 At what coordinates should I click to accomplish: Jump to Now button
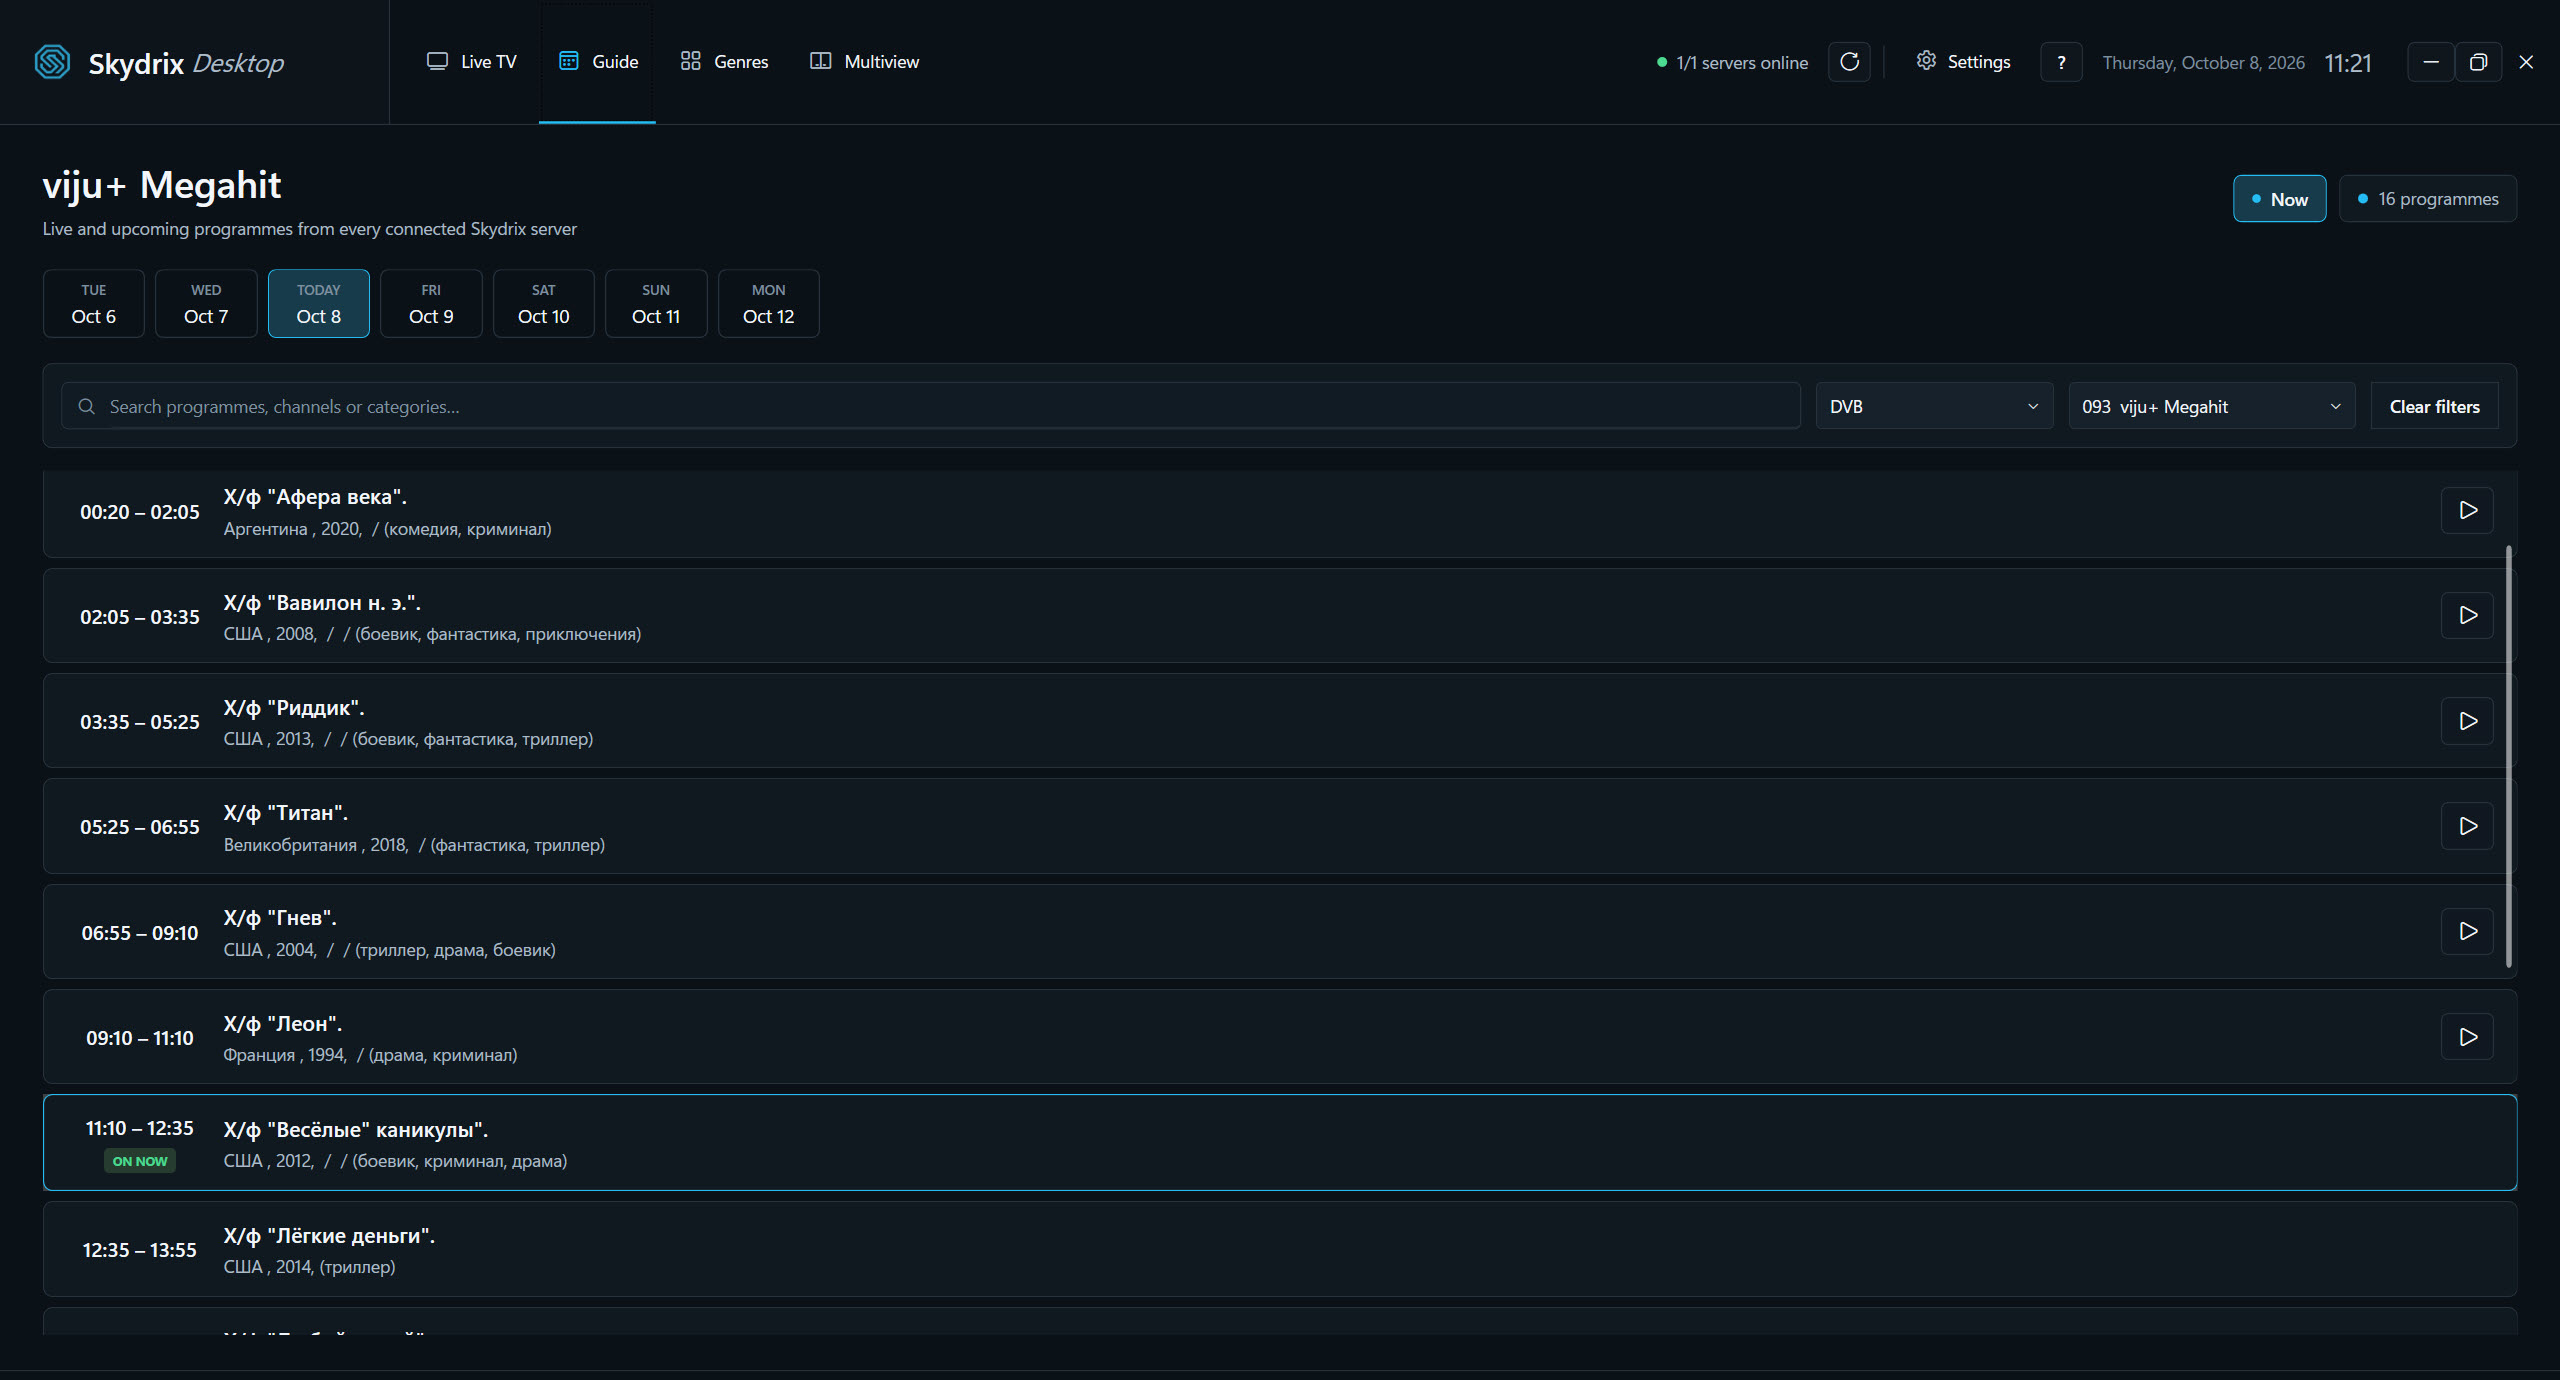2279,199
